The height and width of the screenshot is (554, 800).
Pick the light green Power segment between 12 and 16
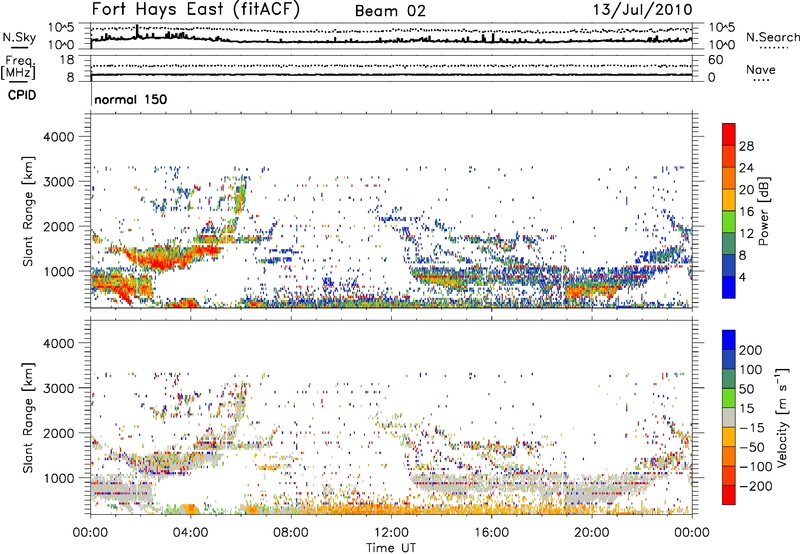(729, 222)
